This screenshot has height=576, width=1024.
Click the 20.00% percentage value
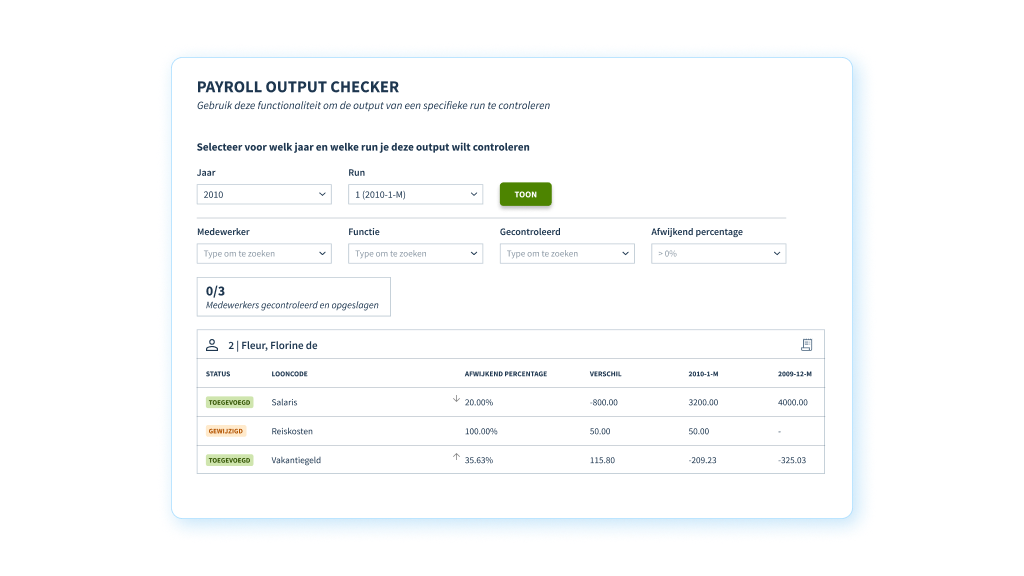pyautogui.click(x=479, y=402)
